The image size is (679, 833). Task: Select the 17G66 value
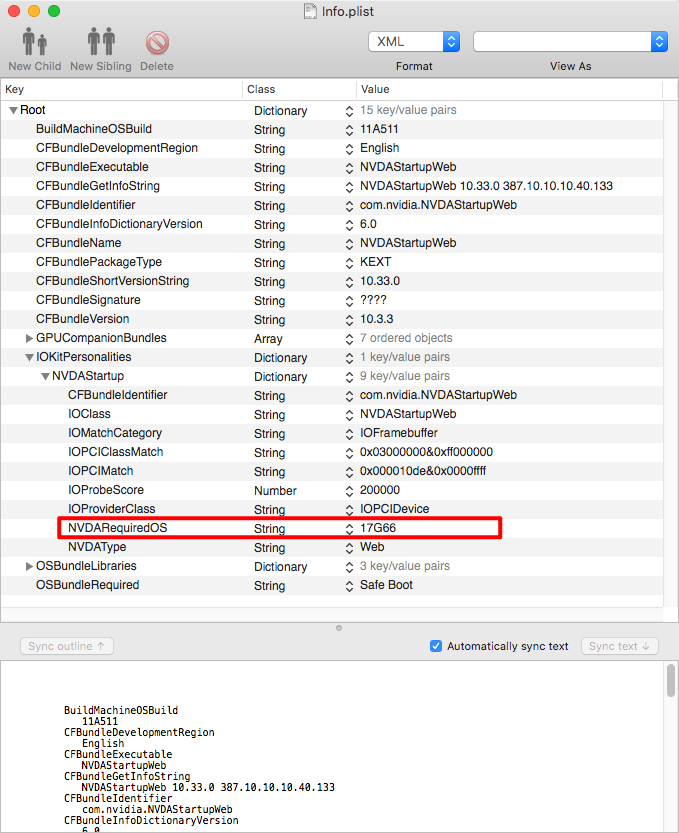click(x=378, y=528)
